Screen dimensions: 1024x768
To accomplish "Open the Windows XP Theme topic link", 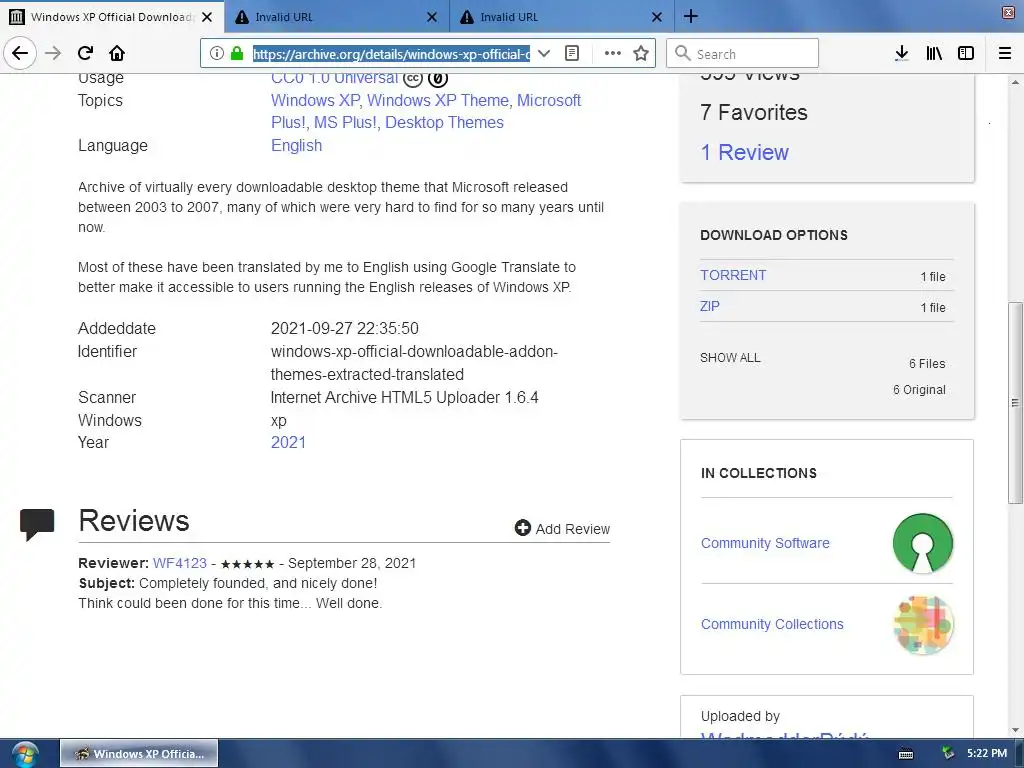I will [x=438, y=101].
